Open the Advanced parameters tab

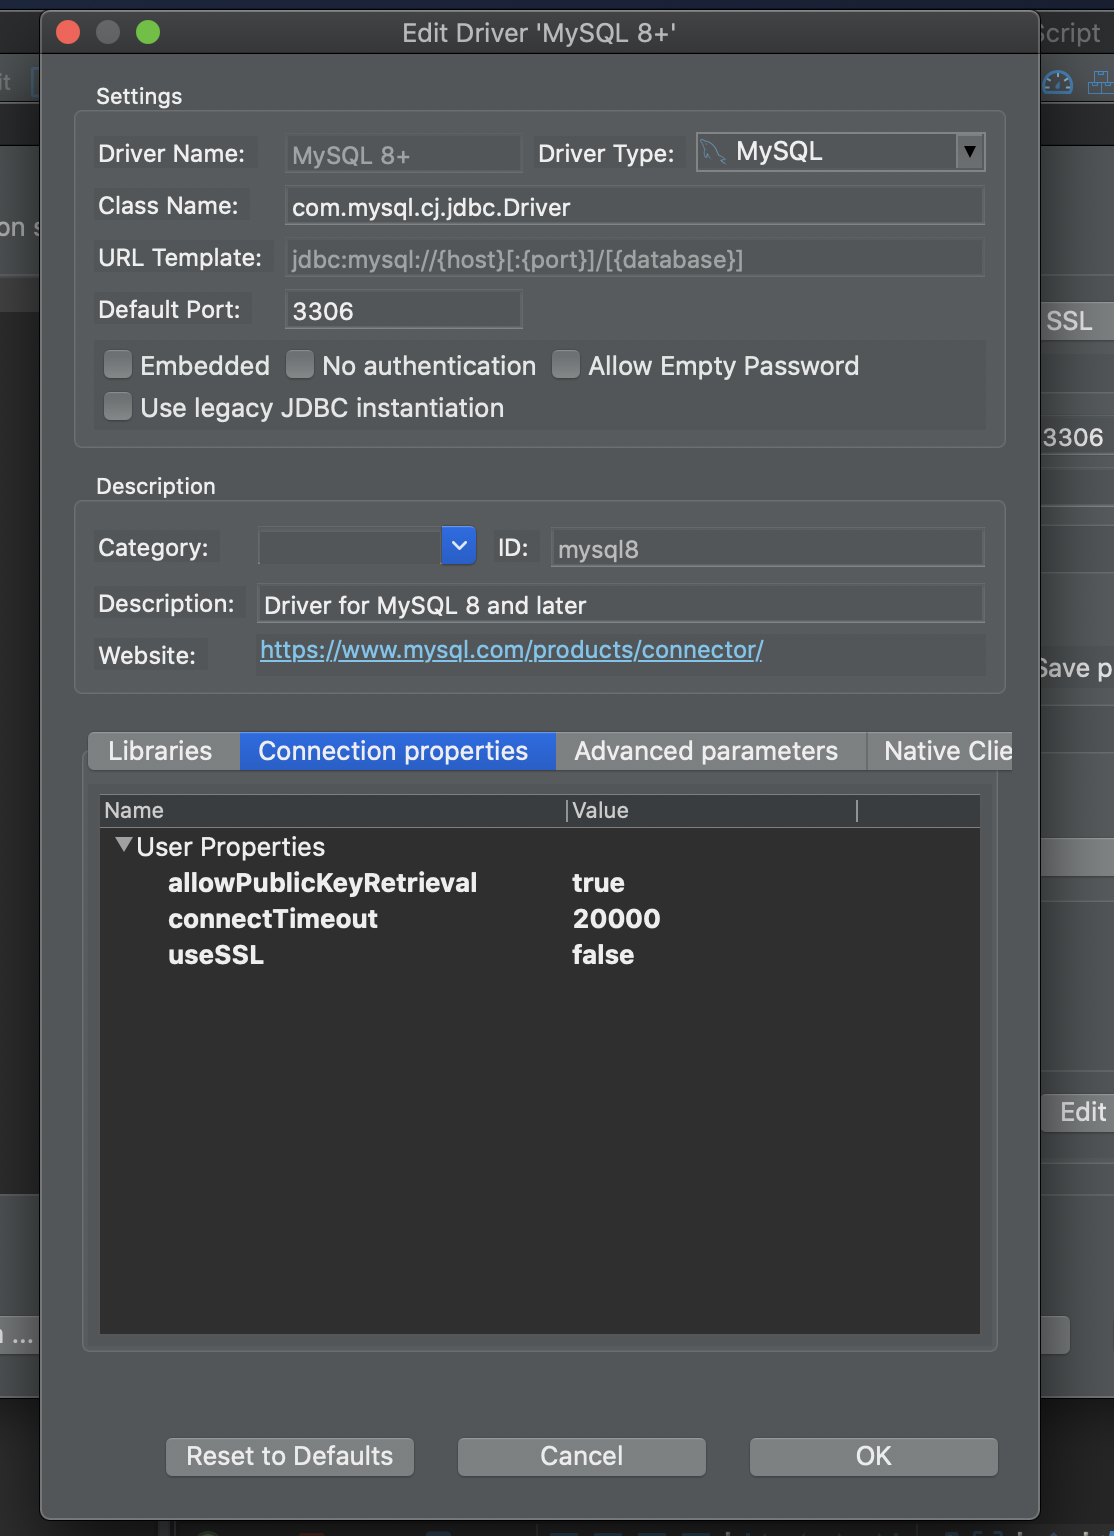710,751
